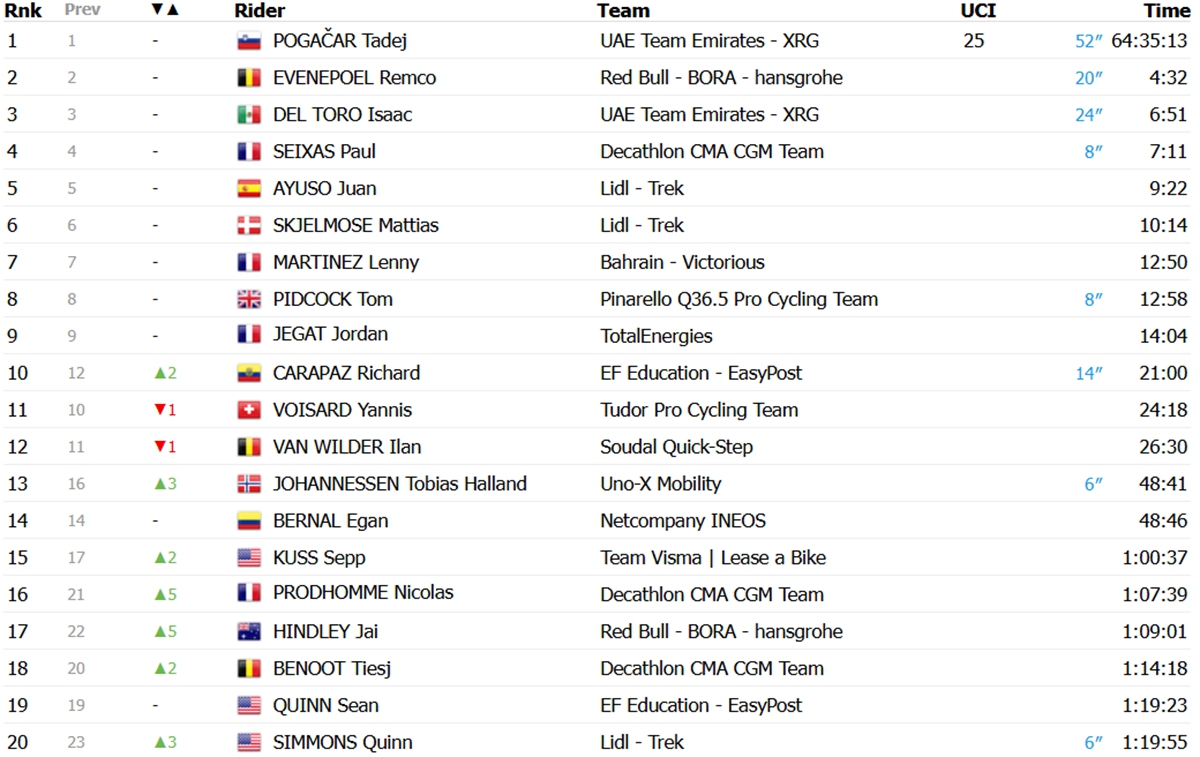This screenshot has width=1200, height=757.
Task: Open rider page for BERNAL Egan
Action: (x=331, y=521)
